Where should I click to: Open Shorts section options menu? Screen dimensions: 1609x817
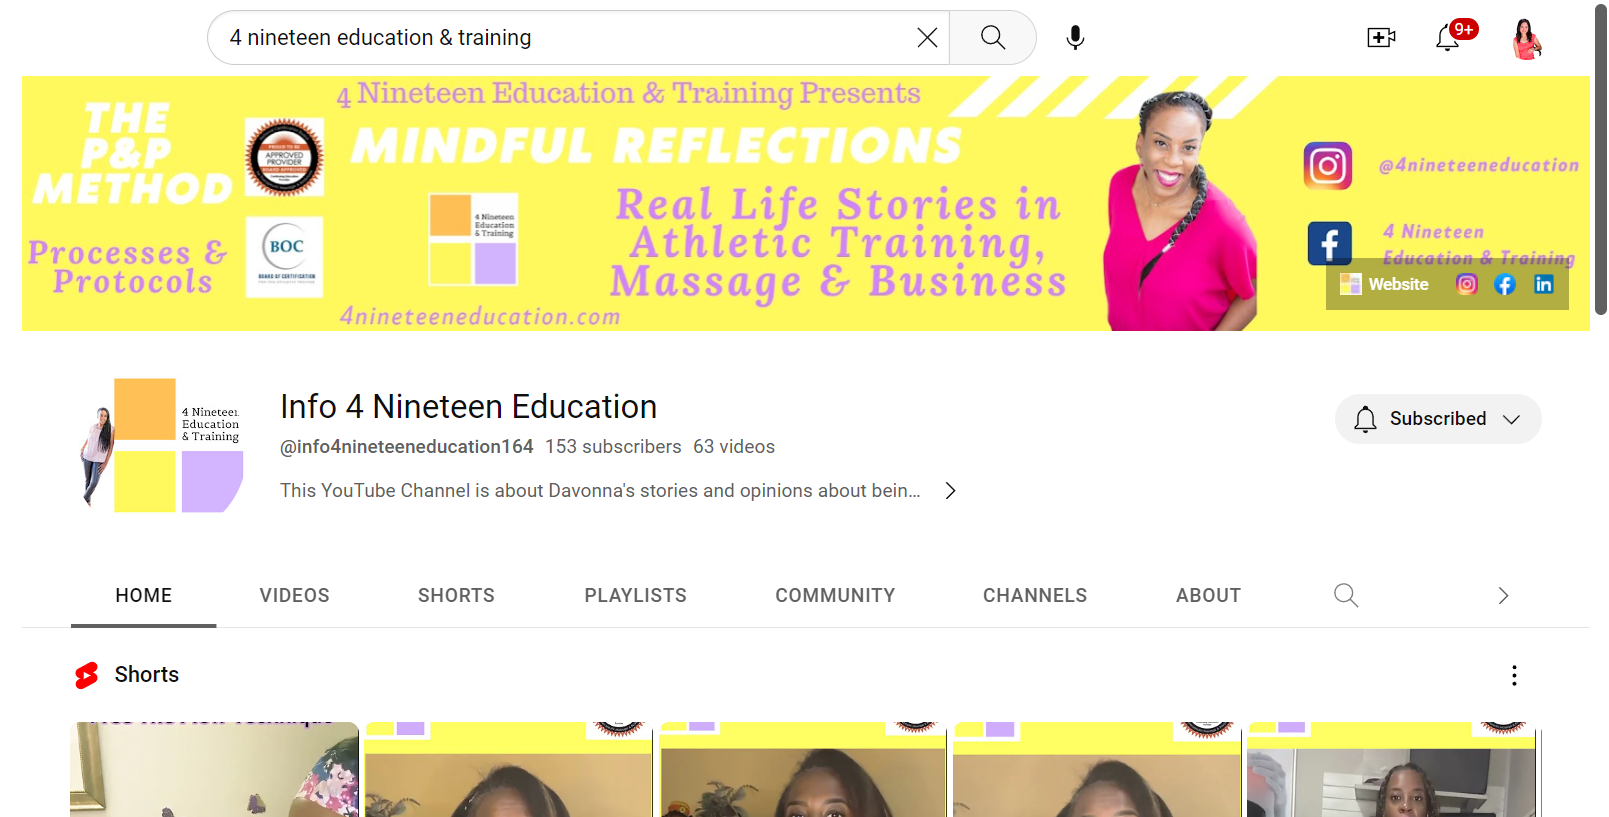1514,676
